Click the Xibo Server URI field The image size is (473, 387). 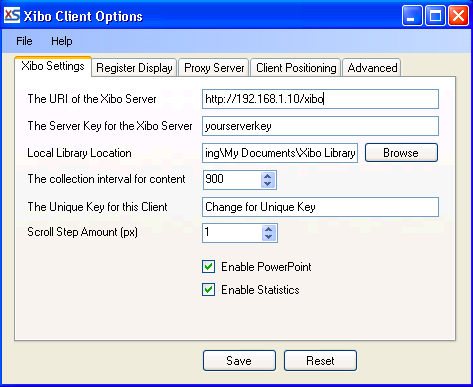tap(320, 99)
